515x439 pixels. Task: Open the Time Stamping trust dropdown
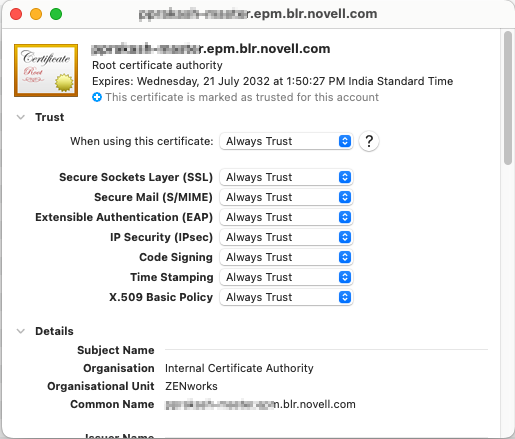(286, 277)
